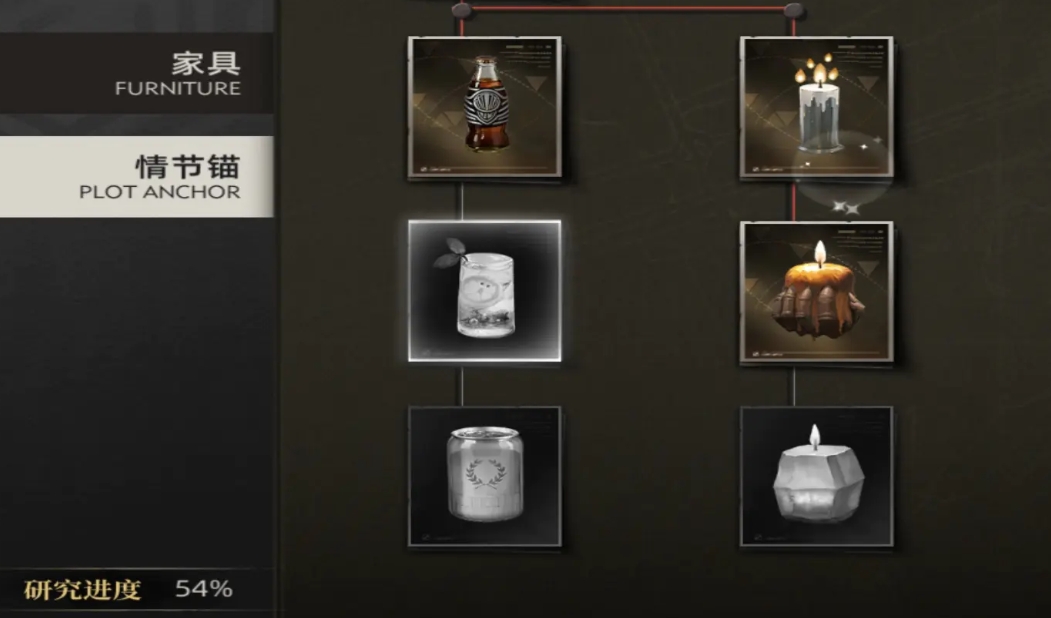The width and height of the screenshot is (1051, 618).
Task: Open description text on cola bottle card
Action: [528, 57]
